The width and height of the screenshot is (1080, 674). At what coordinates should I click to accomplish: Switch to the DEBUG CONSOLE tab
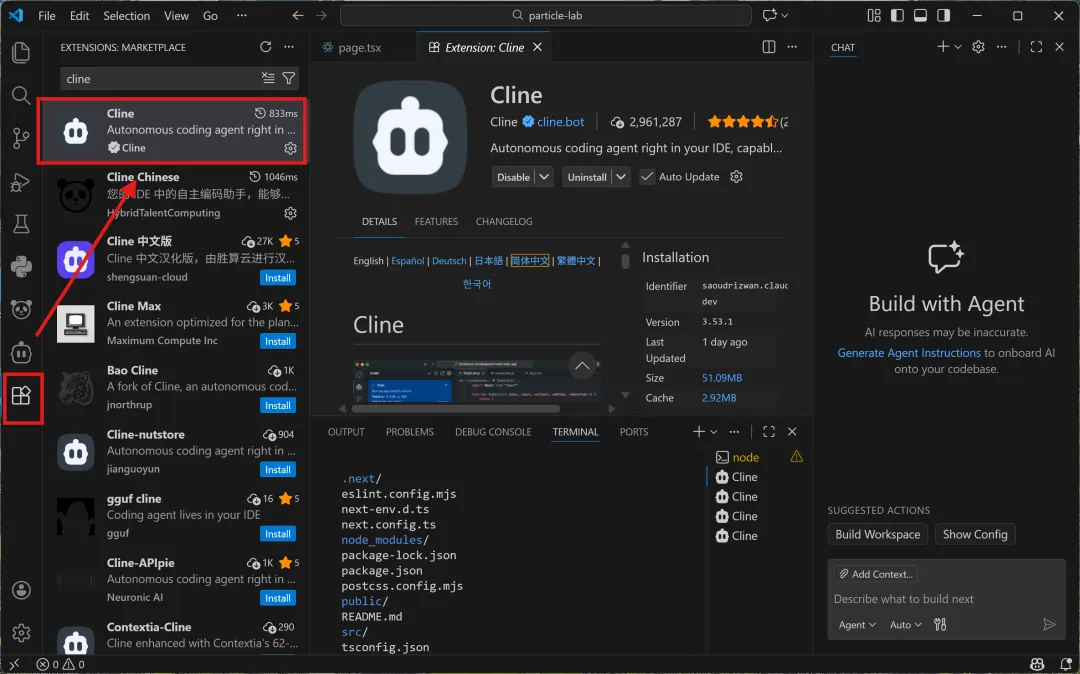[x=493, y=432]
